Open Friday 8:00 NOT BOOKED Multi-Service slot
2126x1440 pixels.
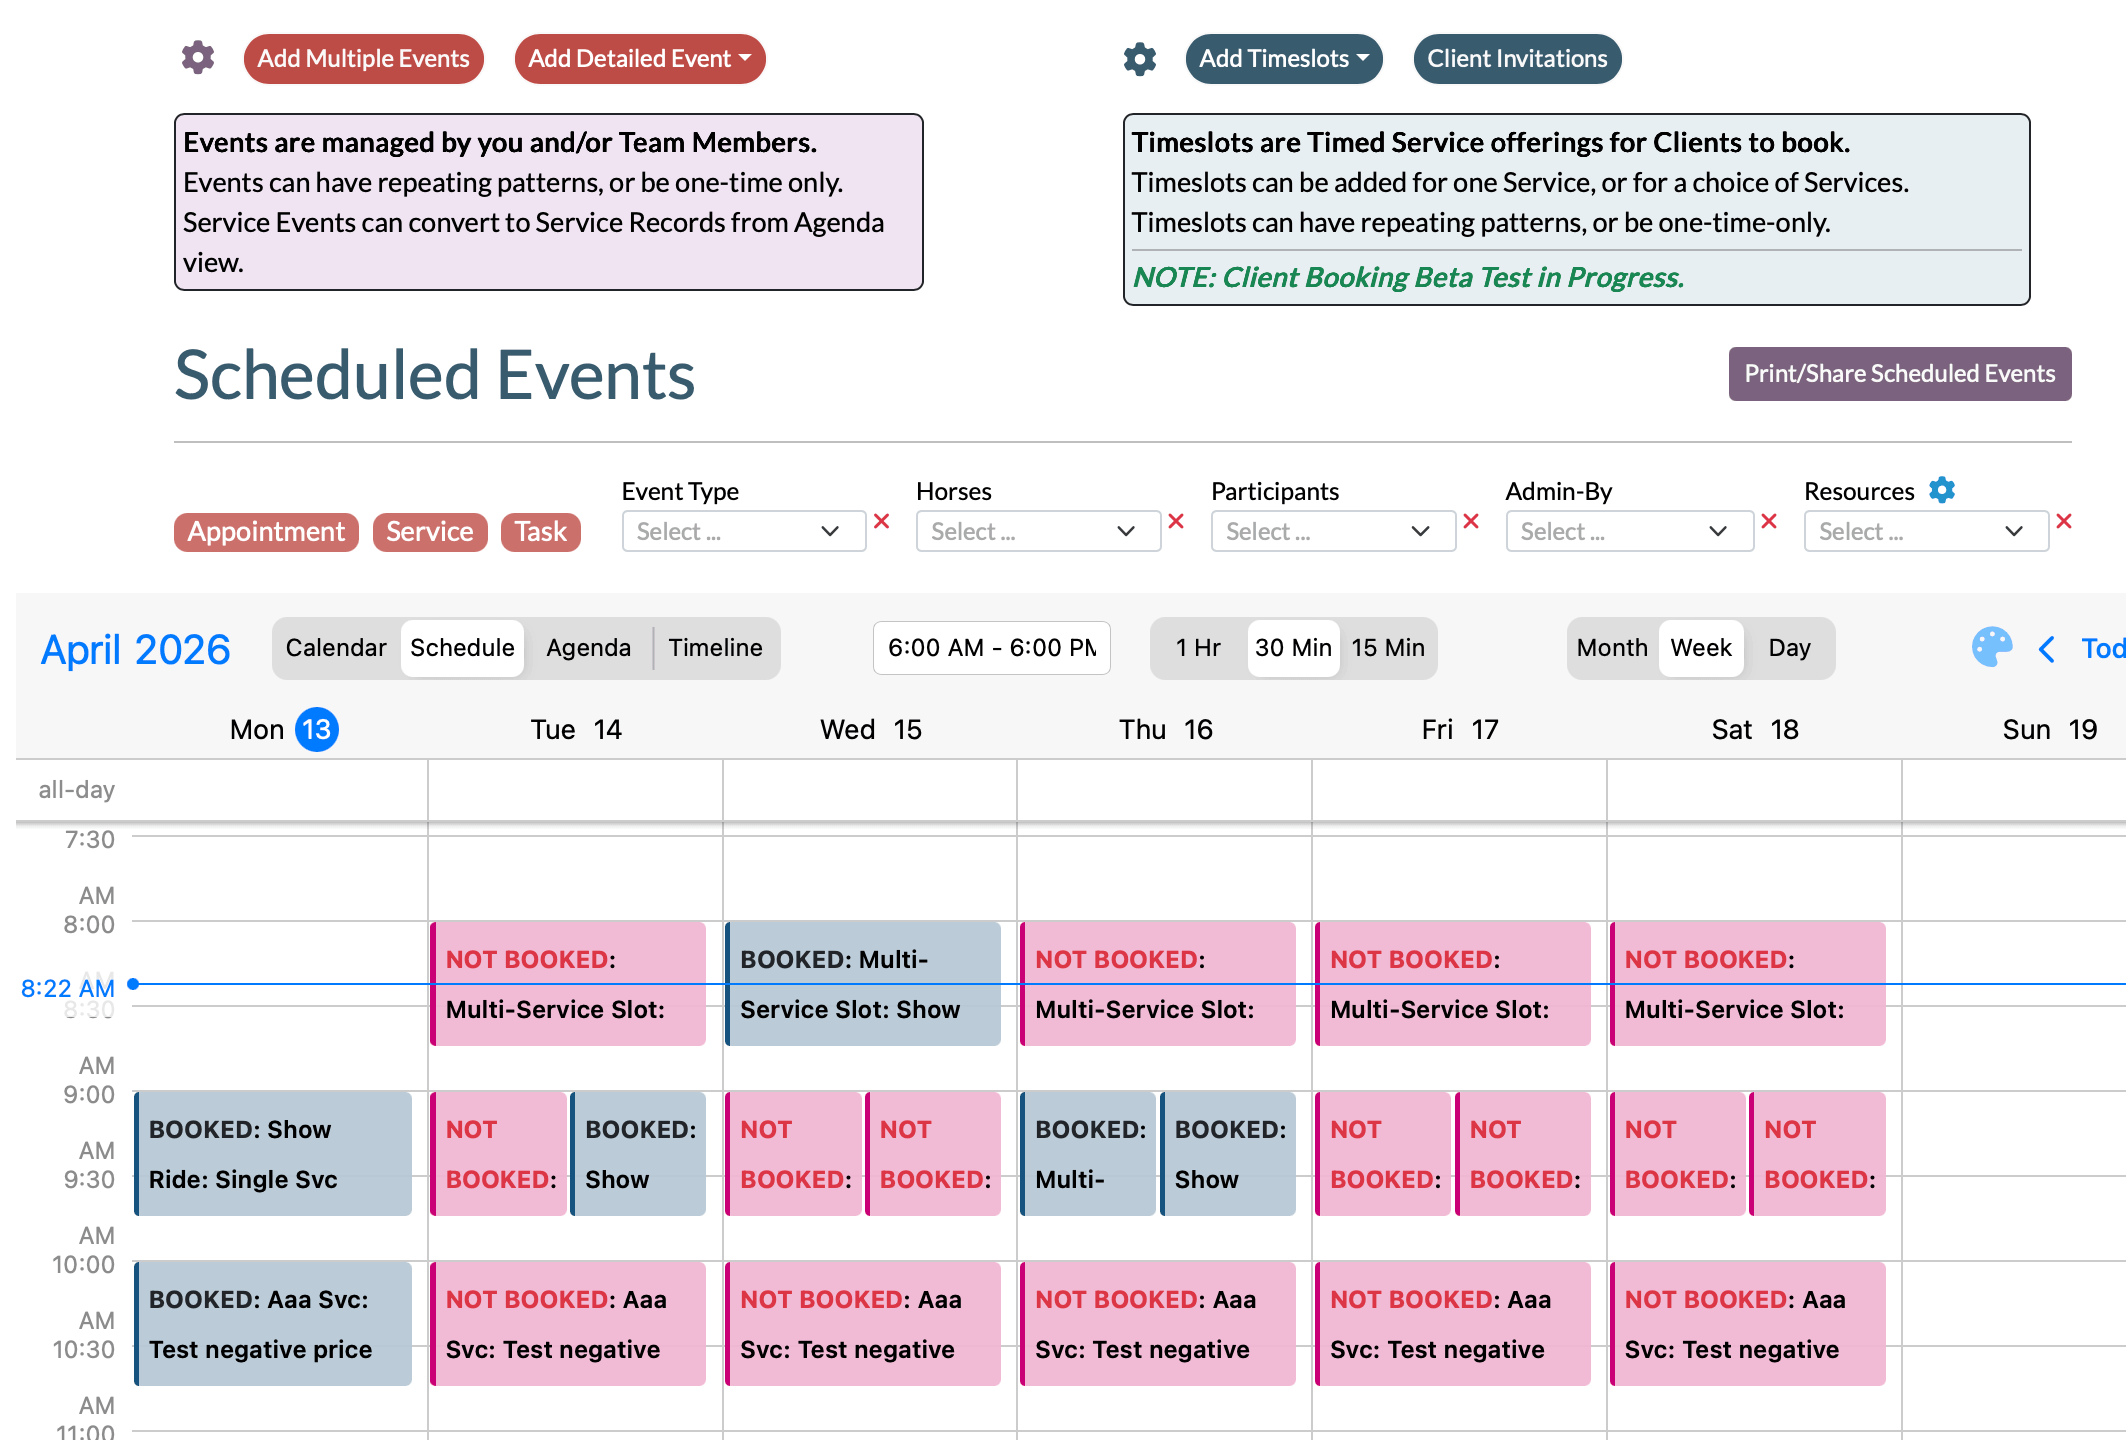1453,984
